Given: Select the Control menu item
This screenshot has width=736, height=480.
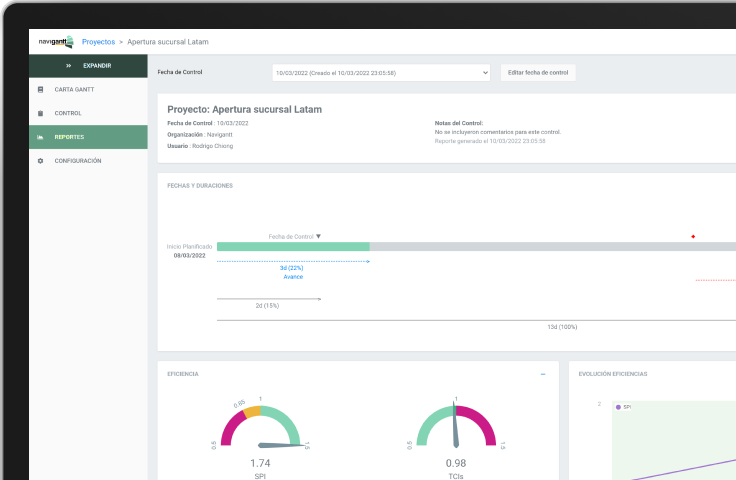Looking at the screenshot, I should 68,113.
